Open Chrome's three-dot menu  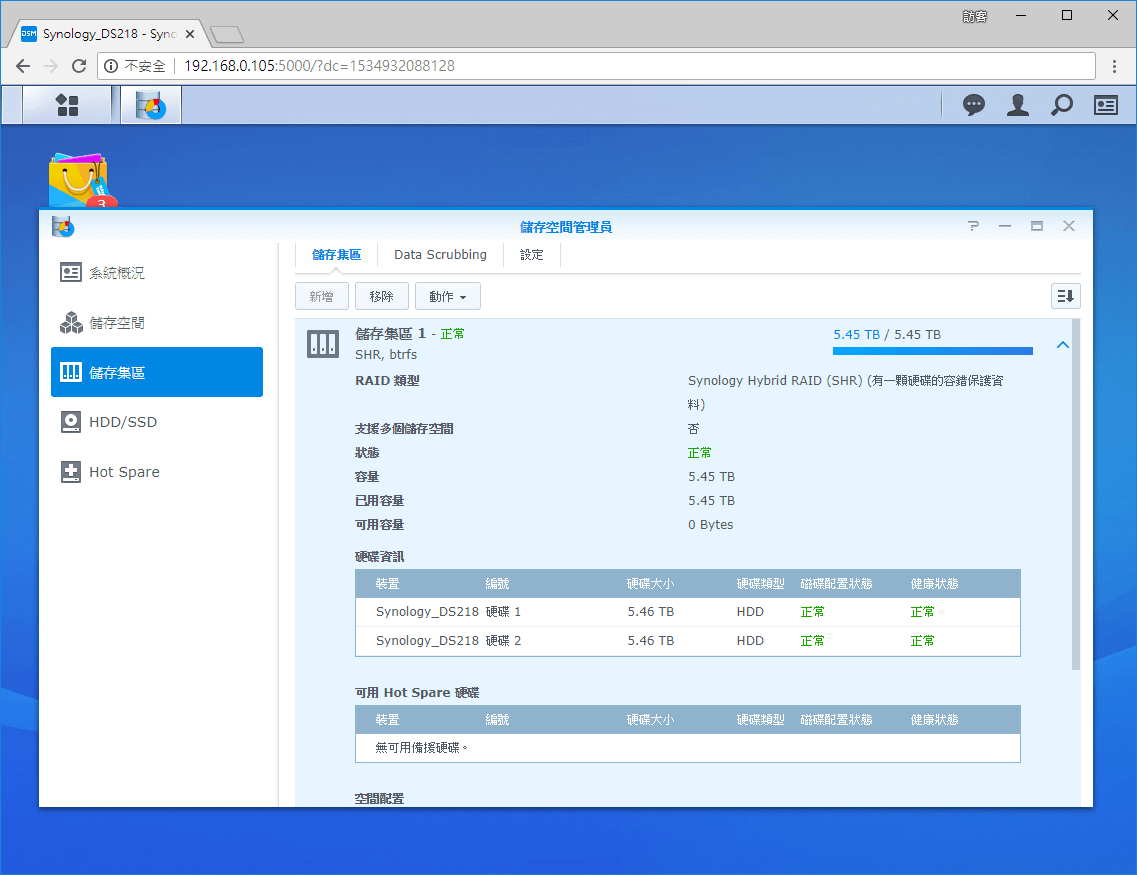(x=1115, y=66)
